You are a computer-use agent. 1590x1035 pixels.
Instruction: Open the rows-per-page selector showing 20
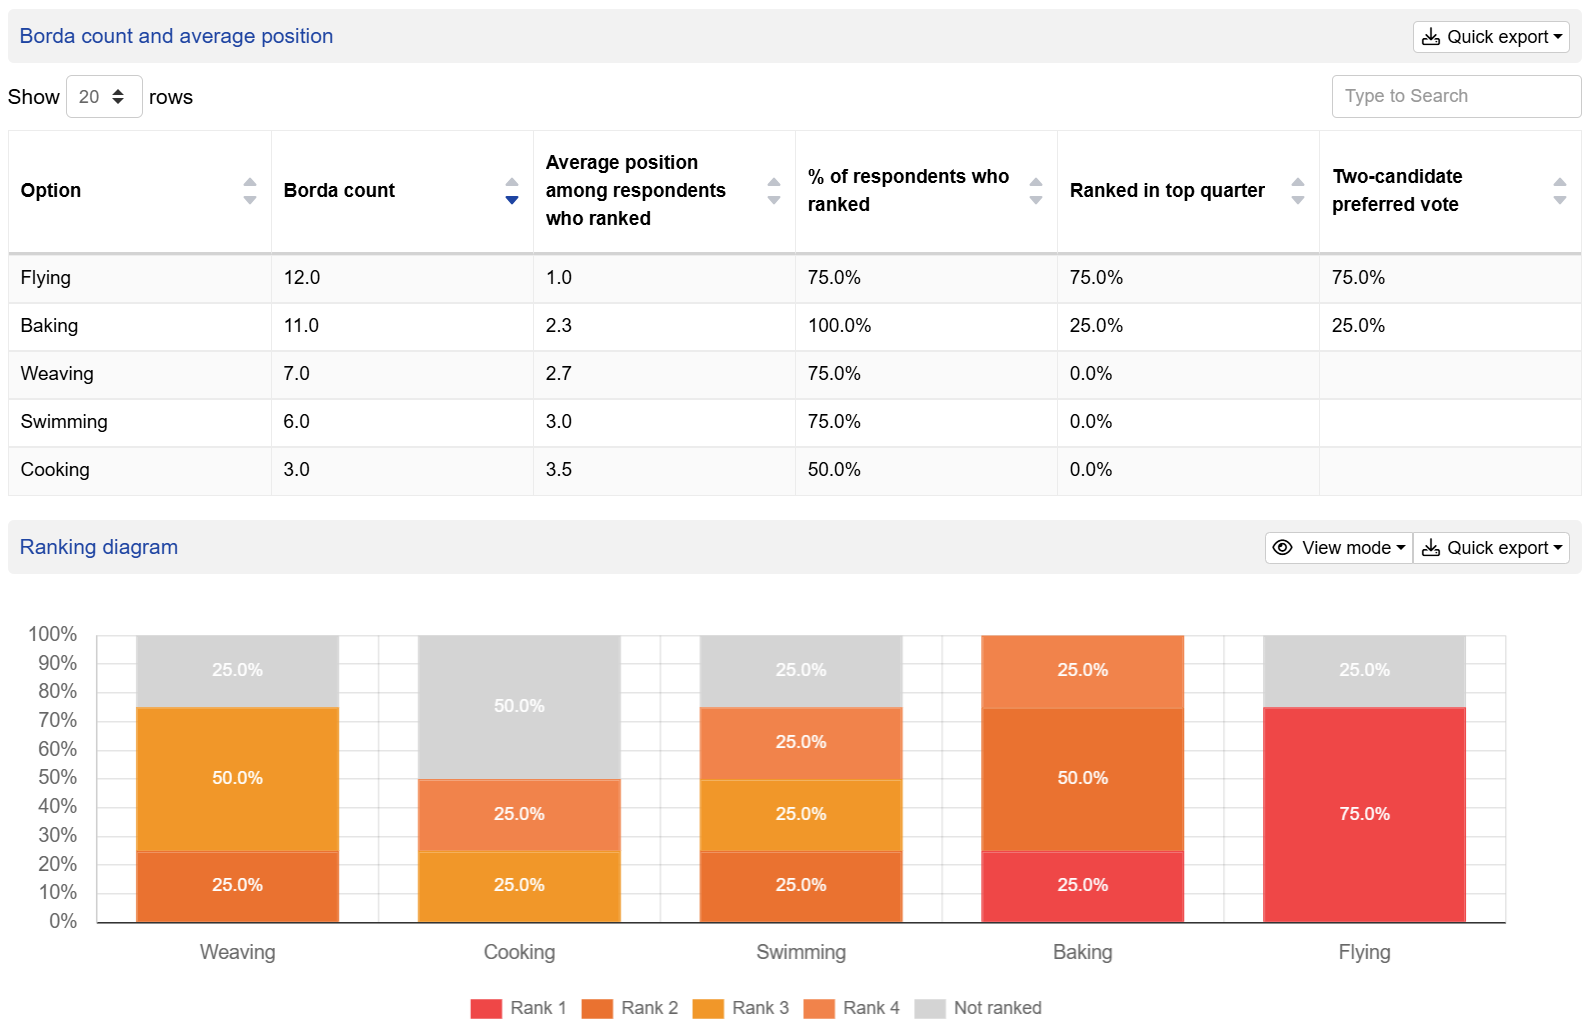pos(104,97)
